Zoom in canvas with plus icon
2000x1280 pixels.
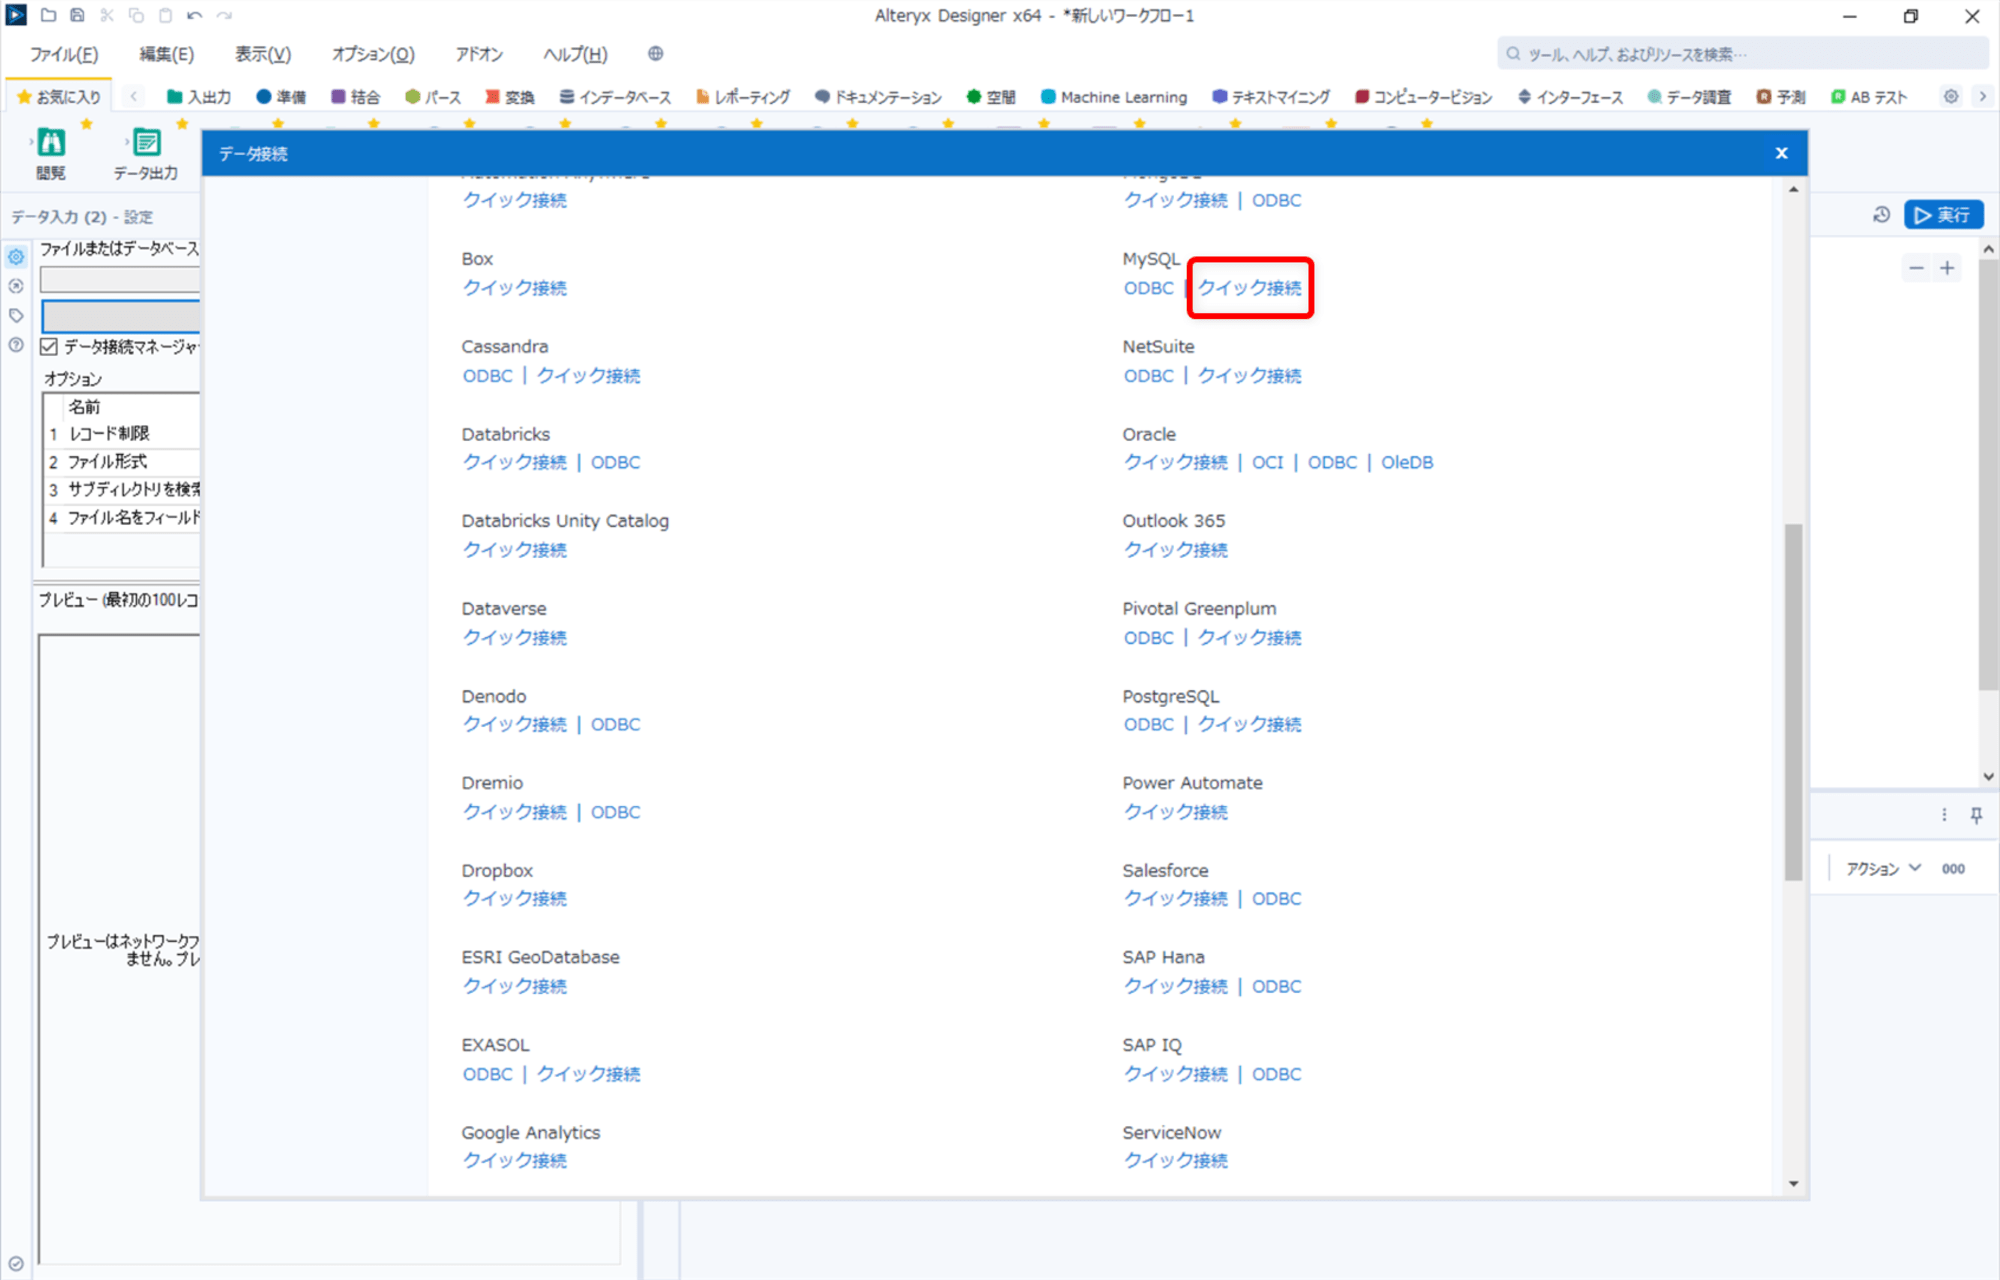click(x=1947, y=268)
